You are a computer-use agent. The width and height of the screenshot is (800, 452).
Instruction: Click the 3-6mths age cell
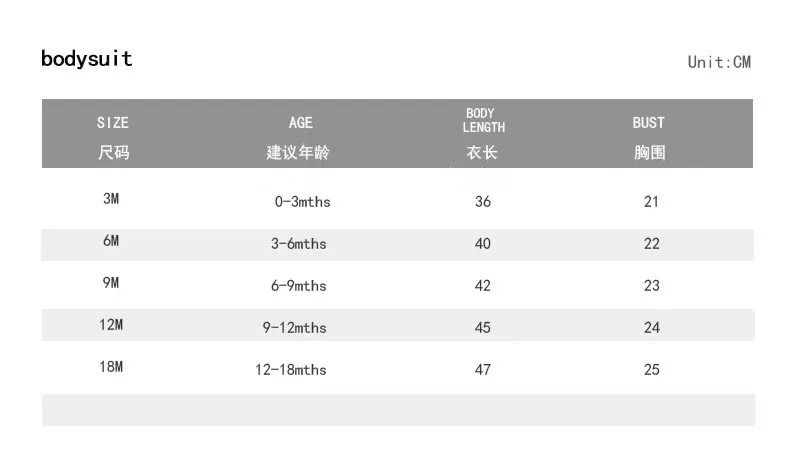[x=298, y=244]
